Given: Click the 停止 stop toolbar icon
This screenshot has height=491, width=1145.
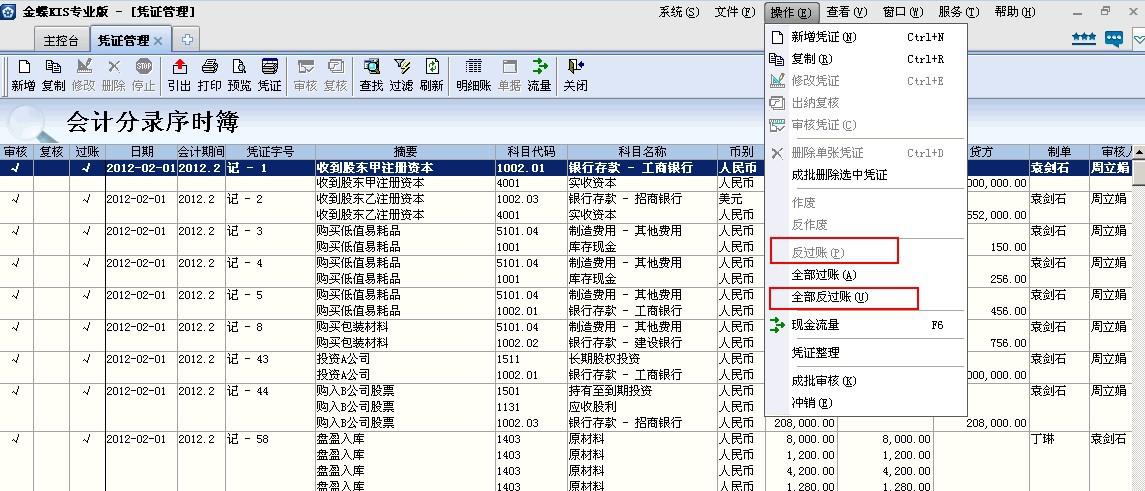Looking at the screenshot, I should click(x=143, y=75).
